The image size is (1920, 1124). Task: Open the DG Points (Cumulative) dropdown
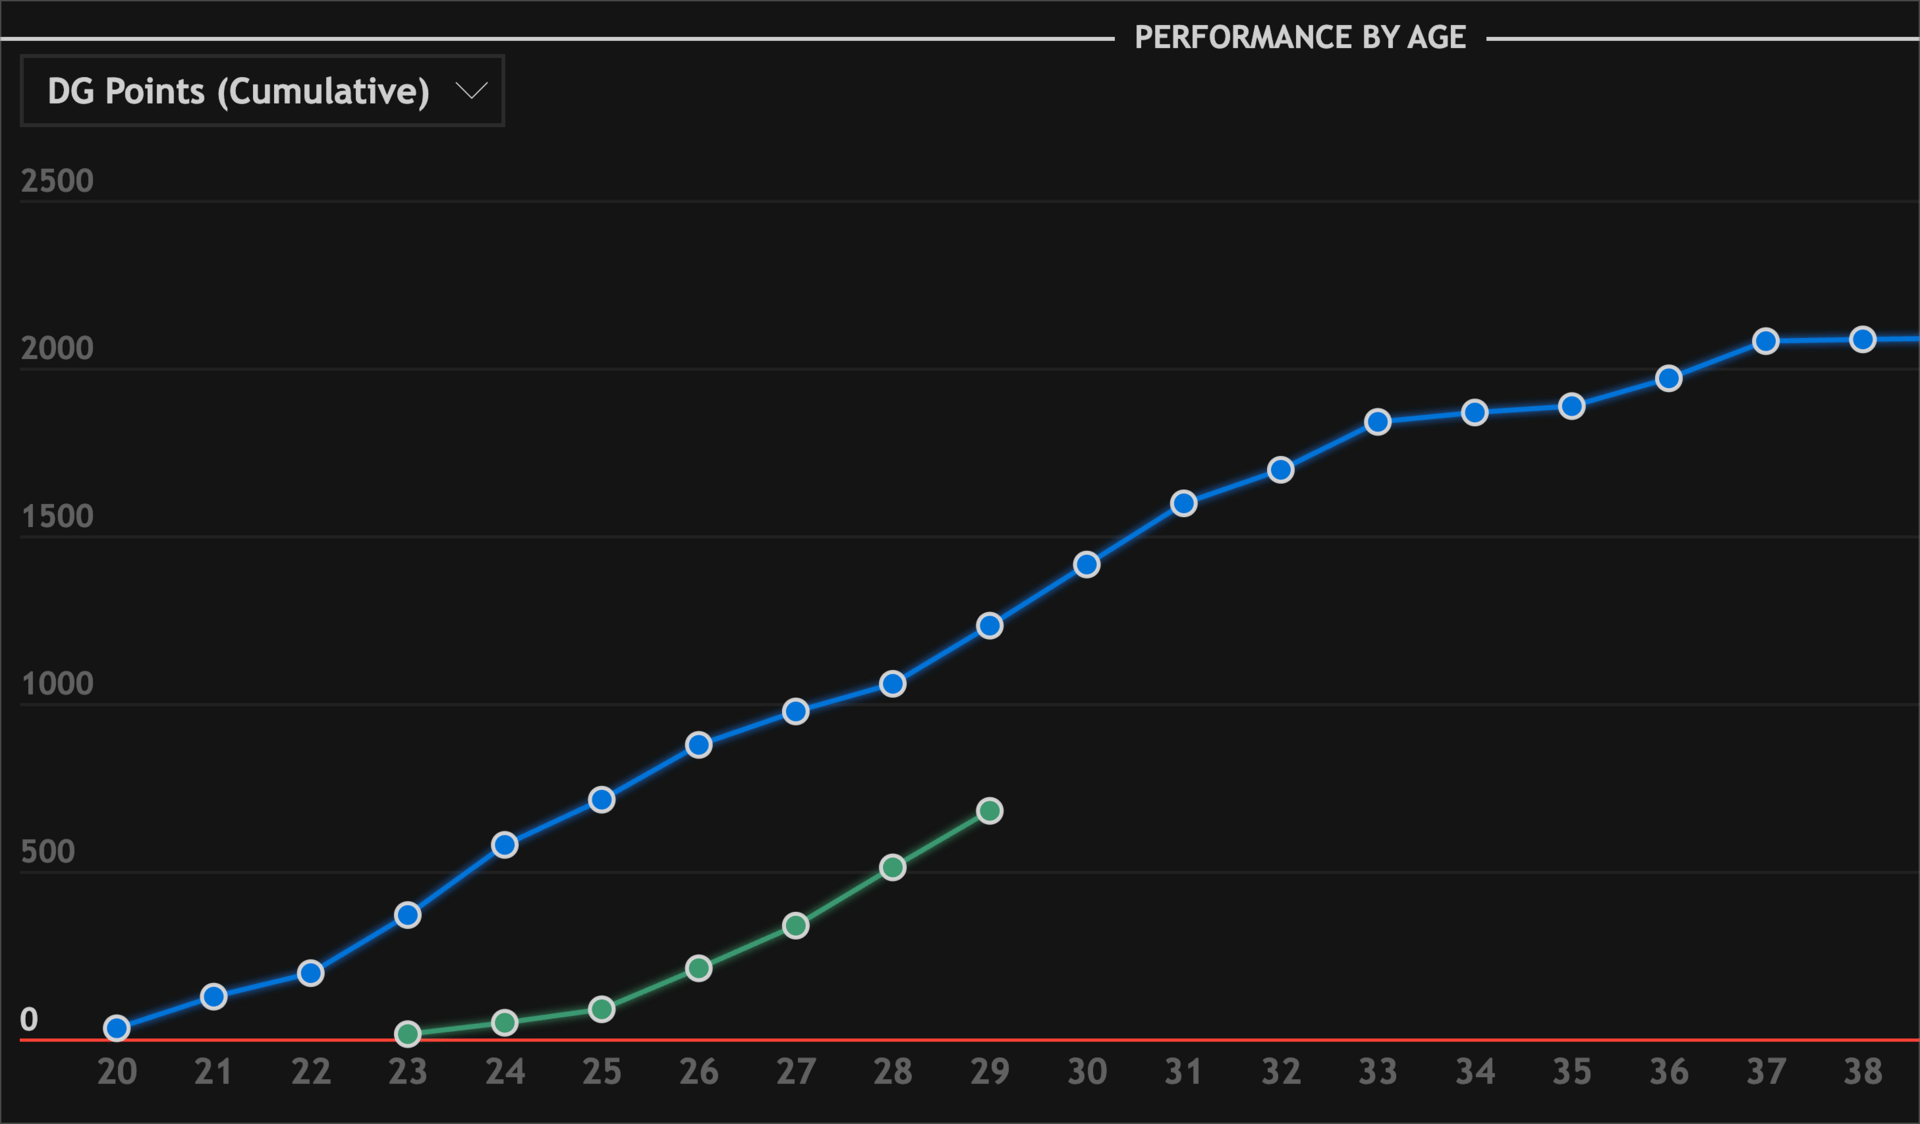coord(261,91)
